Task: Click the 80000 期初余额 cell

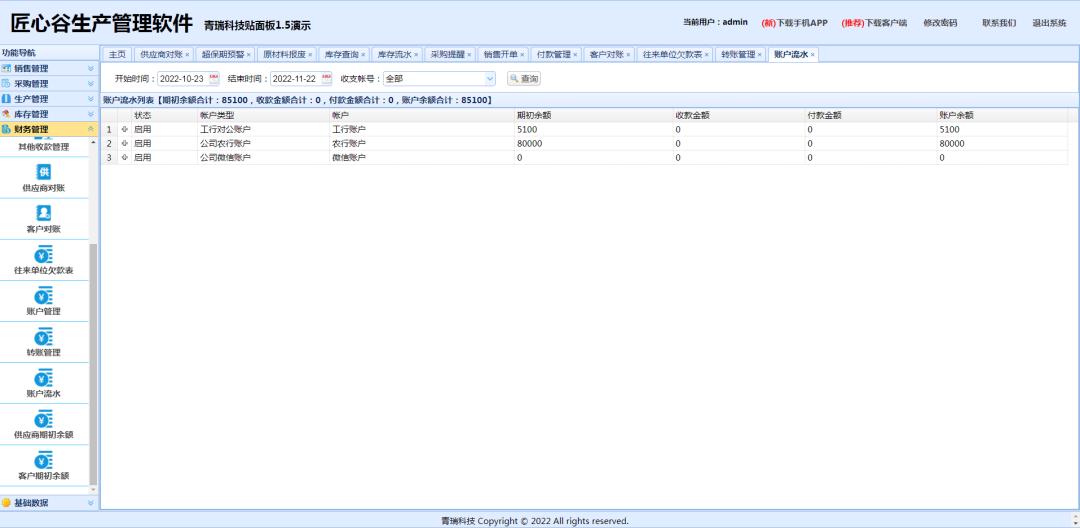Action: pos(593,143)
